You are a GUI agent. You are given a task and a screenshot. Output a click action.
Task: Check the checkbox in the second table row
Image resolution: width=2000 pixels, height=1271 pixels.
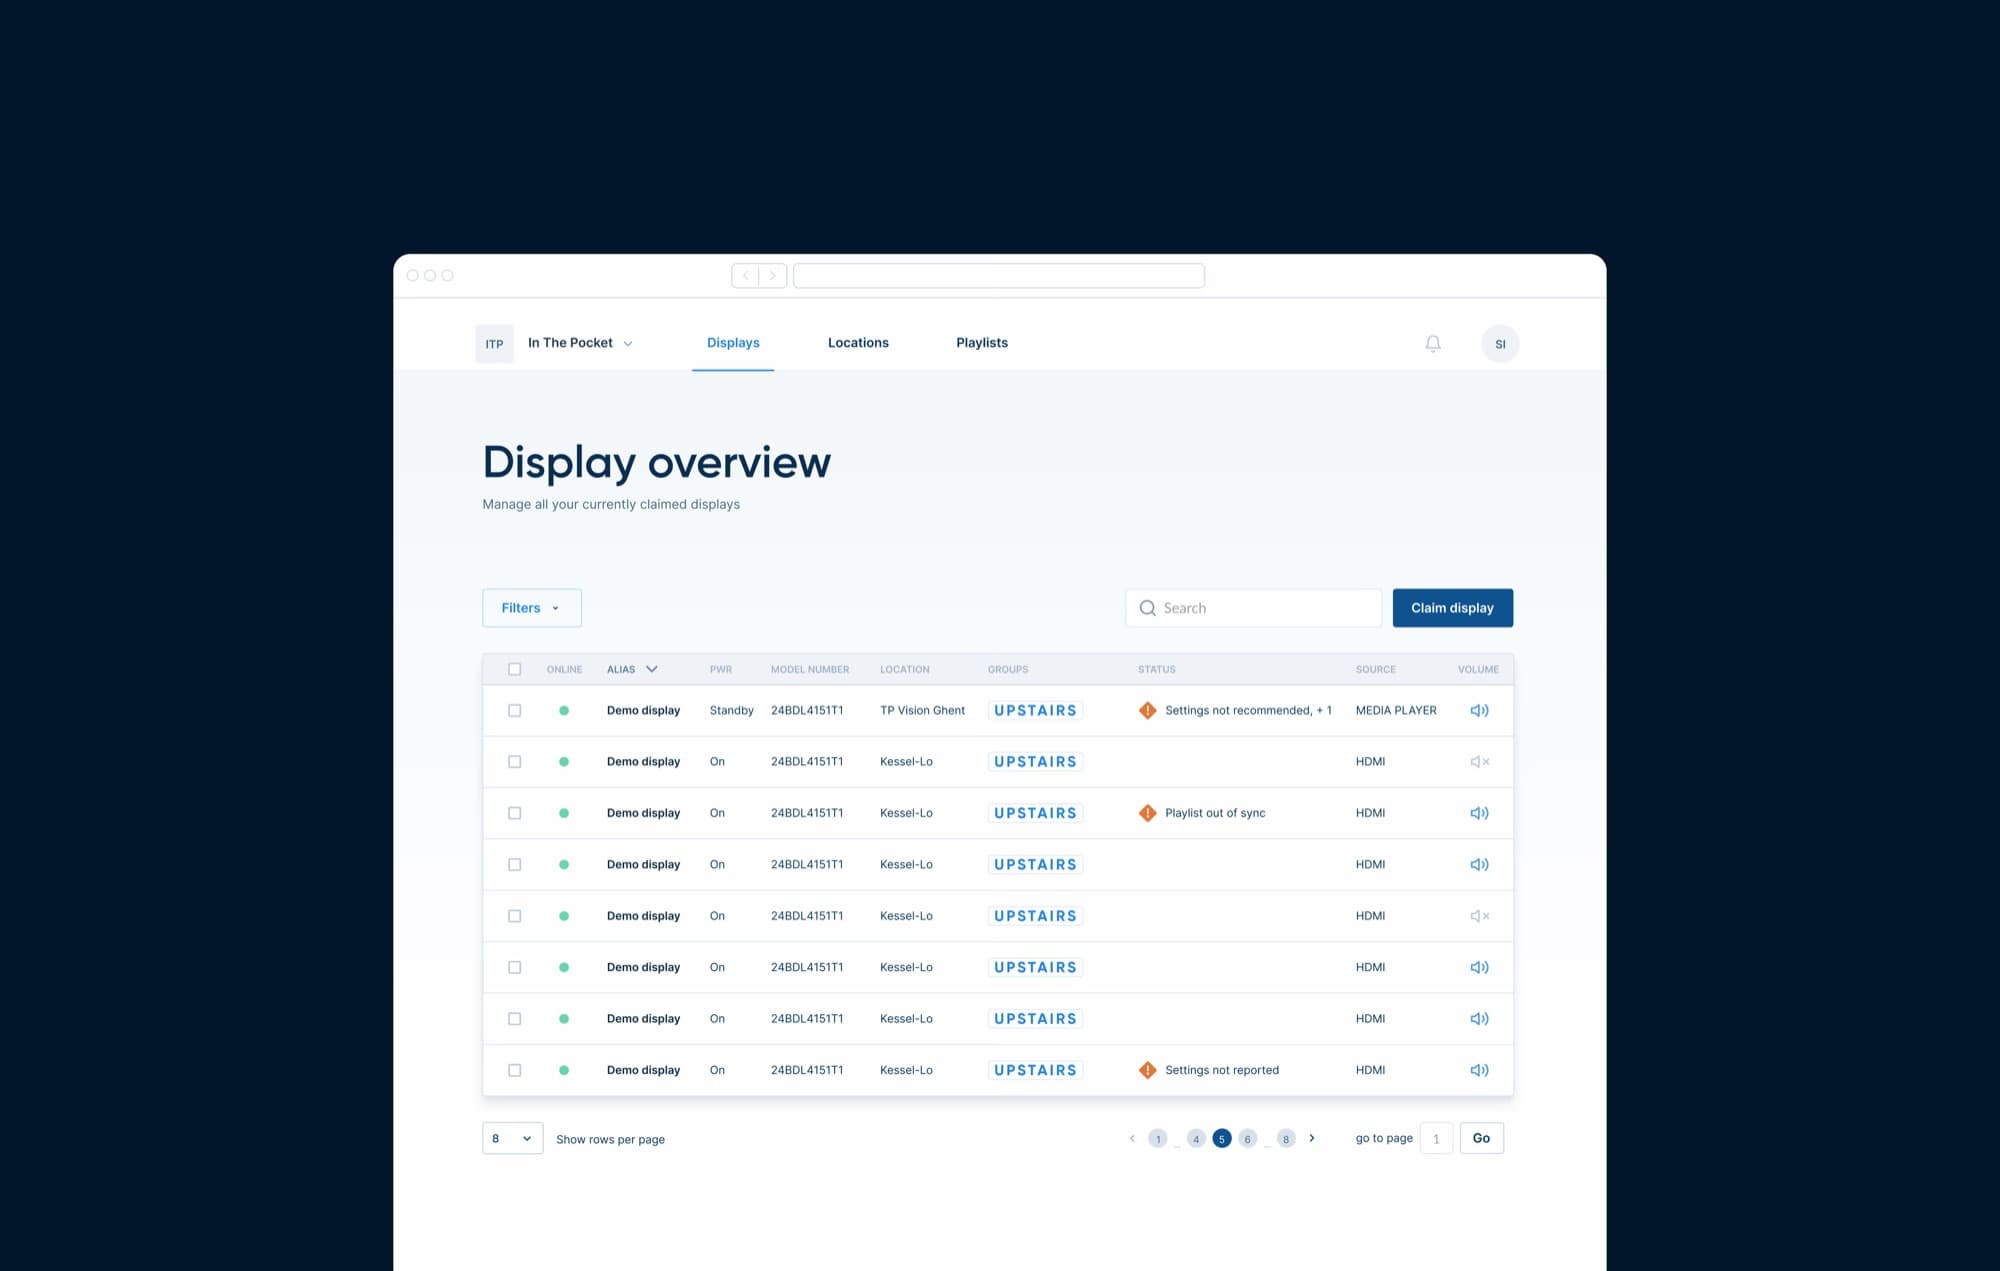[x=514, y=762]
